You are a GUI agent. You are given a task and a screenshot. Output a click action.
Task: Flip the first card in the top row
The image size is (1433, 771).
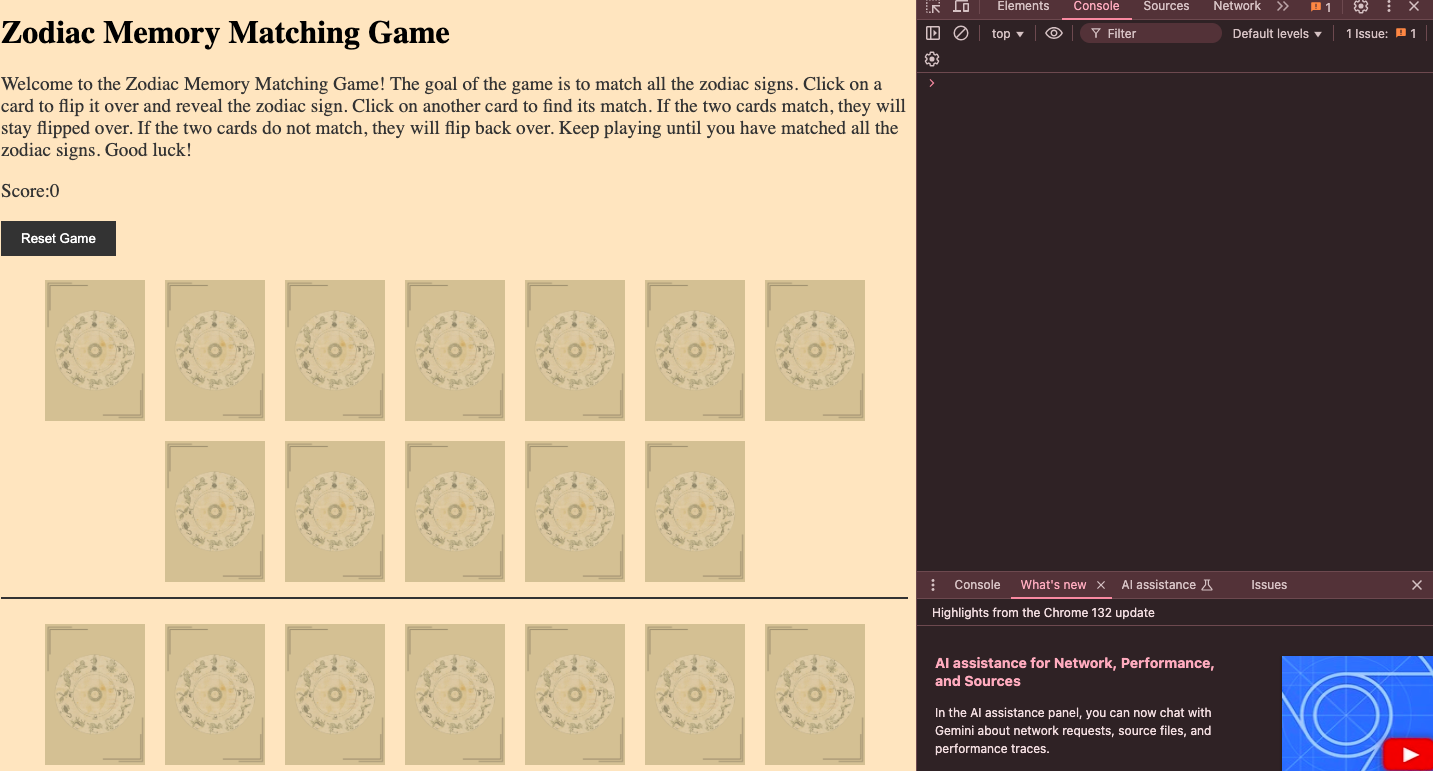pyautogui.click(x=95, y=350)
